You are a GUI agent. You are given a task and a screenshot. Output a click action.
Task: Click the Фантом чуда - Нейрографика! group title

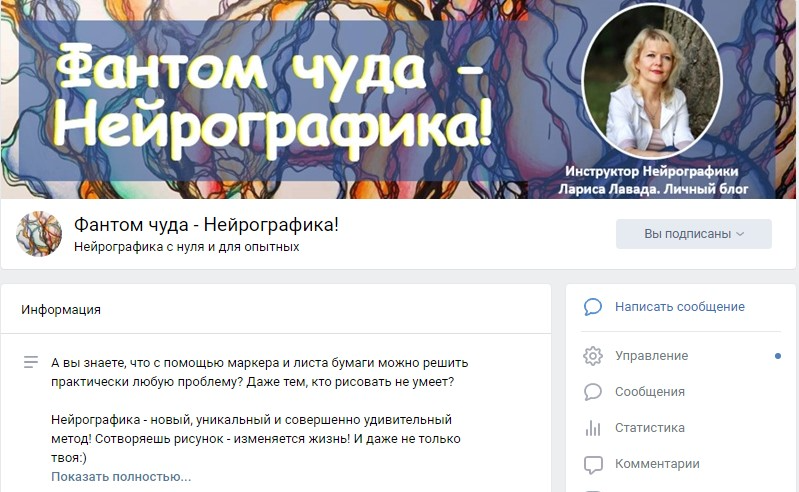click(x=206, y=225)
